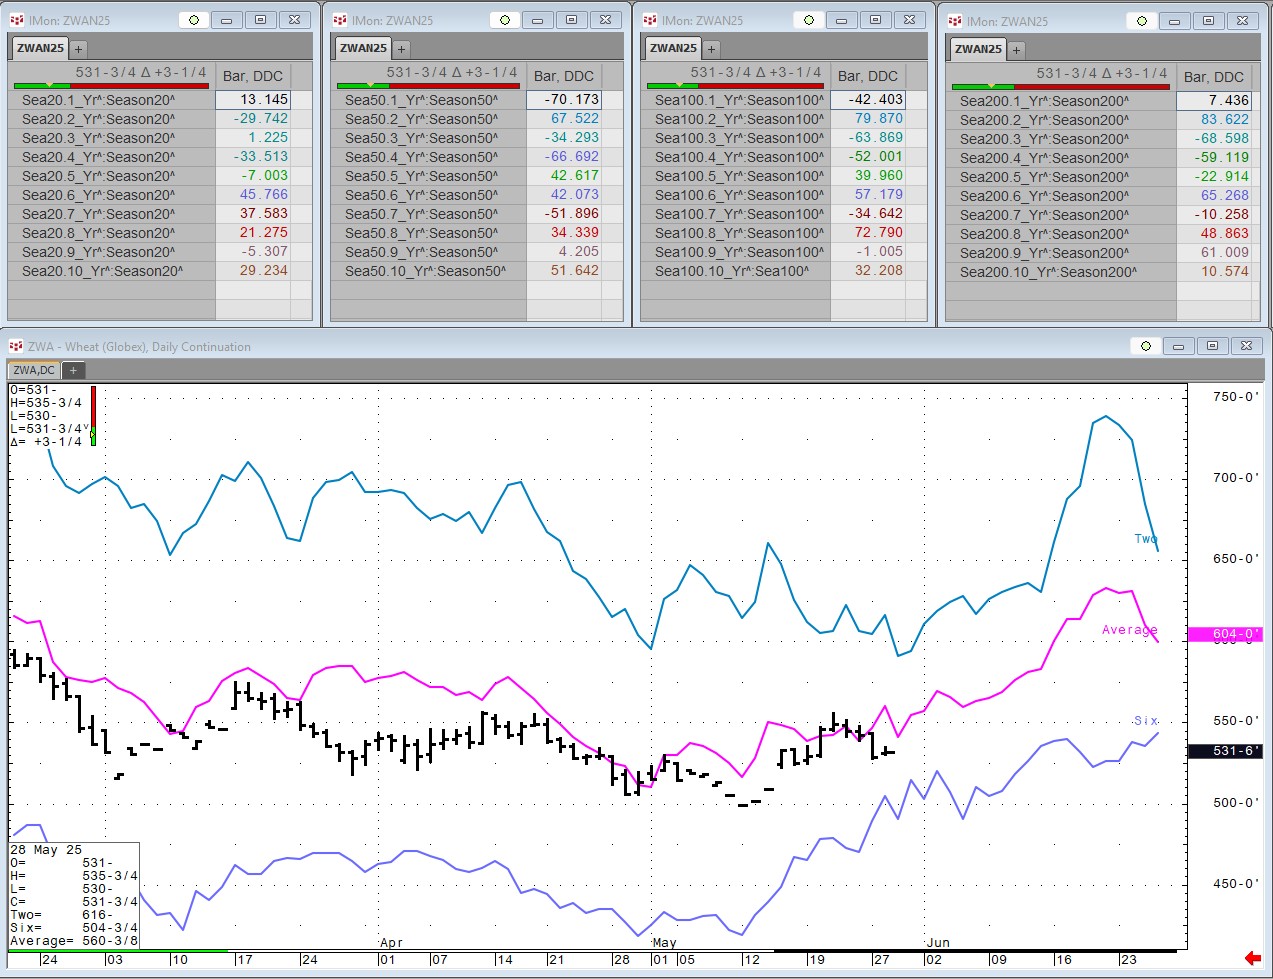Click the magenta 604-0 price label on scale
Viewport: 1273px width, 979px height.
pos(1224,634)
